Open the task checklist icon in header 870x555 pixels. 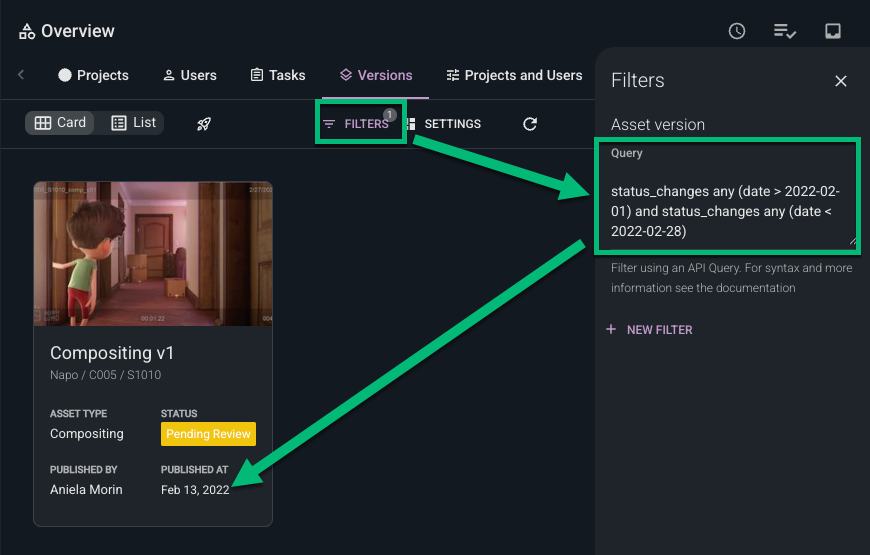pyautogui.click(x=785, y=31)
